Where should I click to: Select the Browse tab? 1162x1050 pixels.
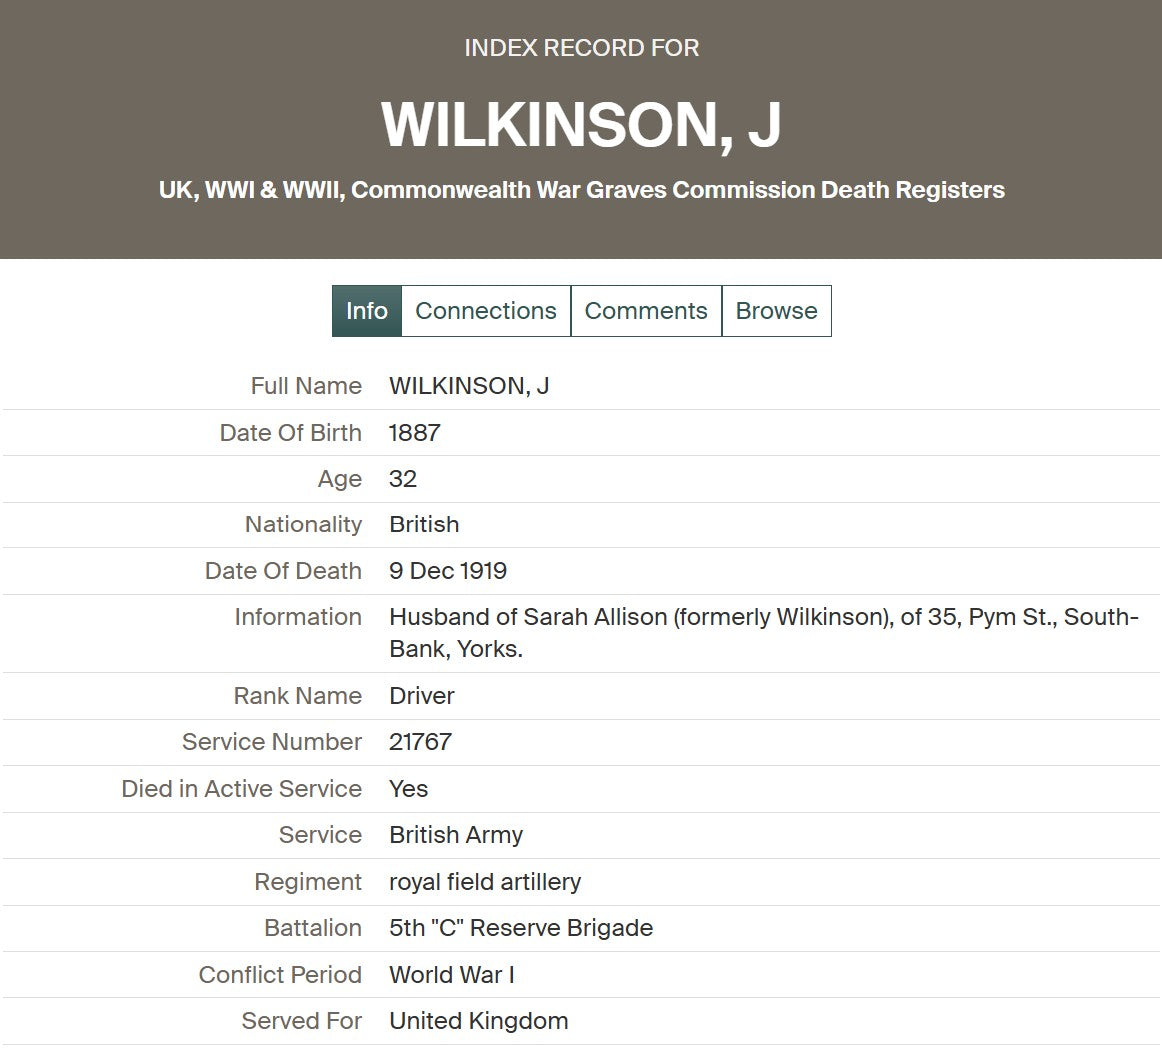coord(777,310)
